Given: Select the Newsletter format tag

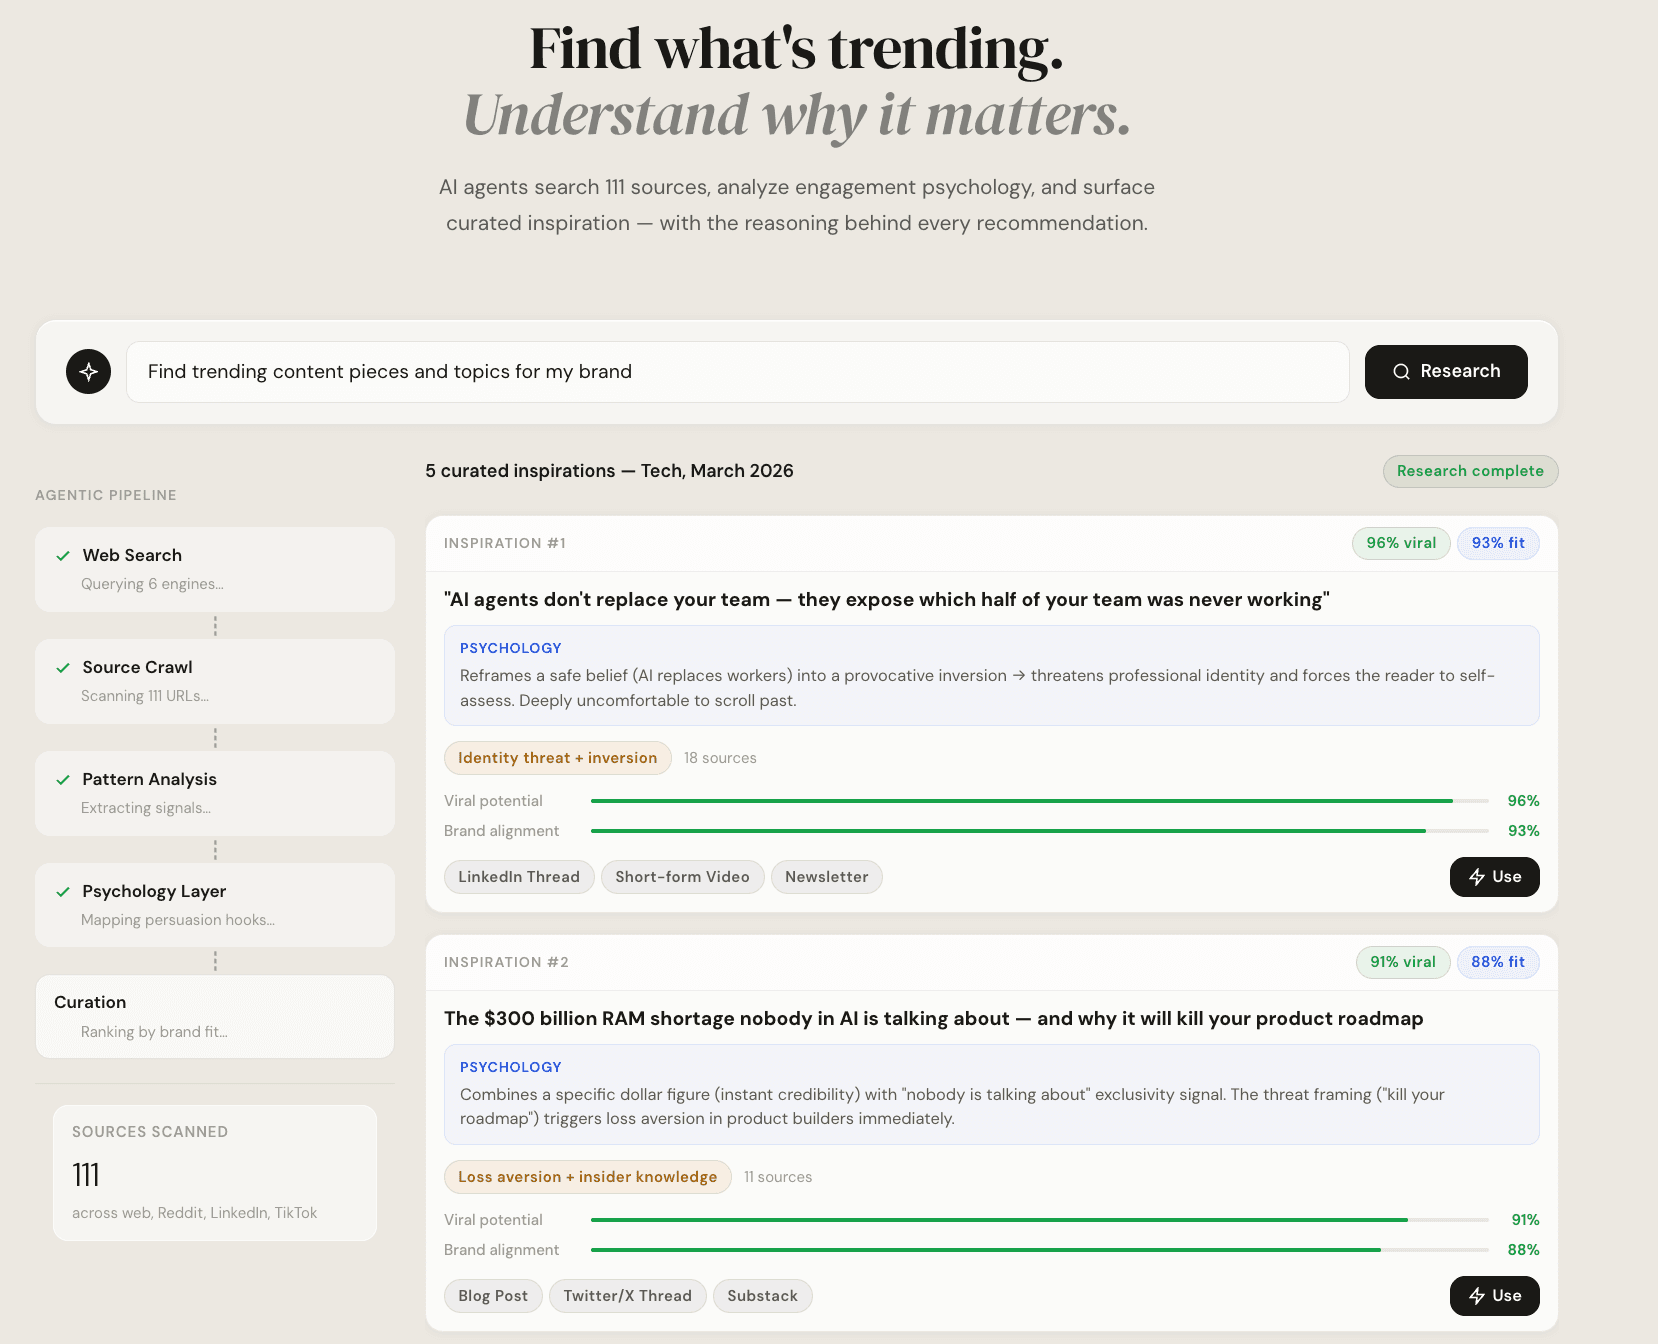Looking at the screenshot, I should tap(826, 877).
